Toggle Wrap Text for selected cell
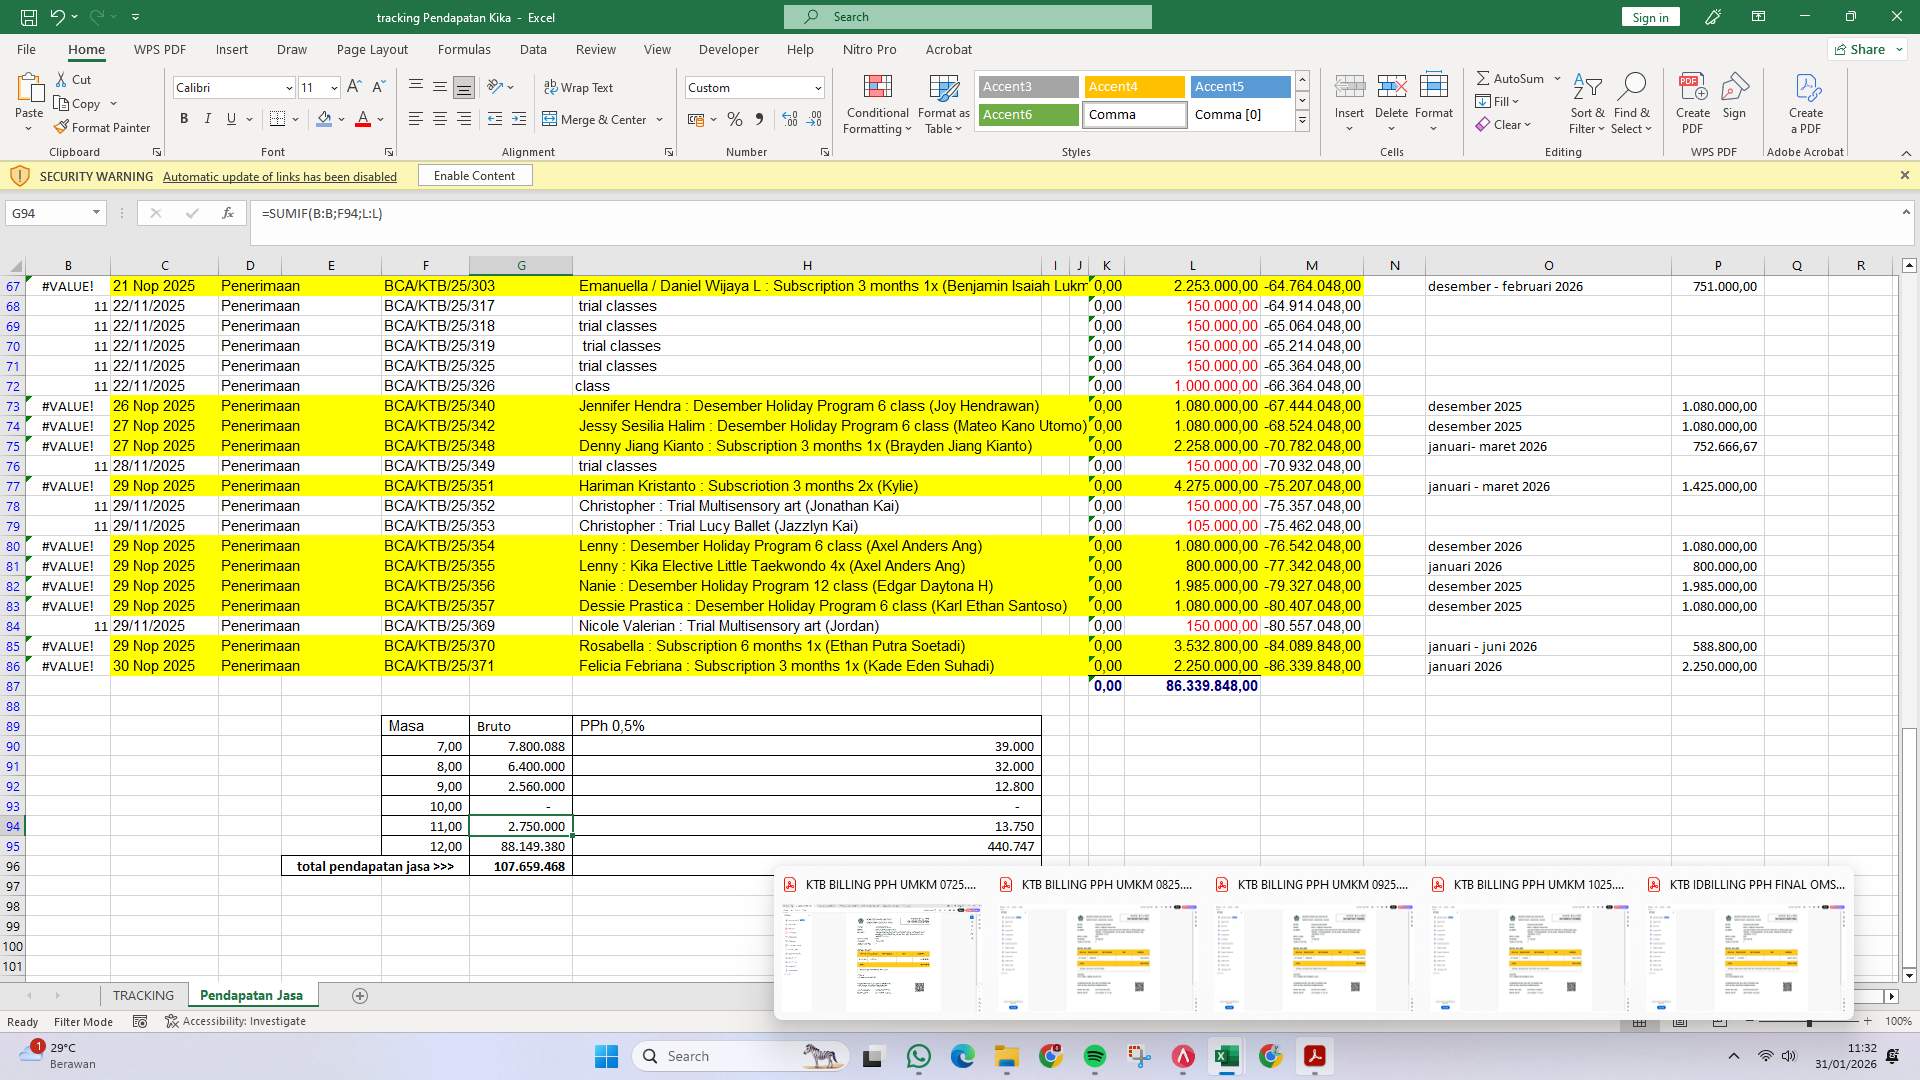This screenshot has width=1920, height=1080. (580, 88)
